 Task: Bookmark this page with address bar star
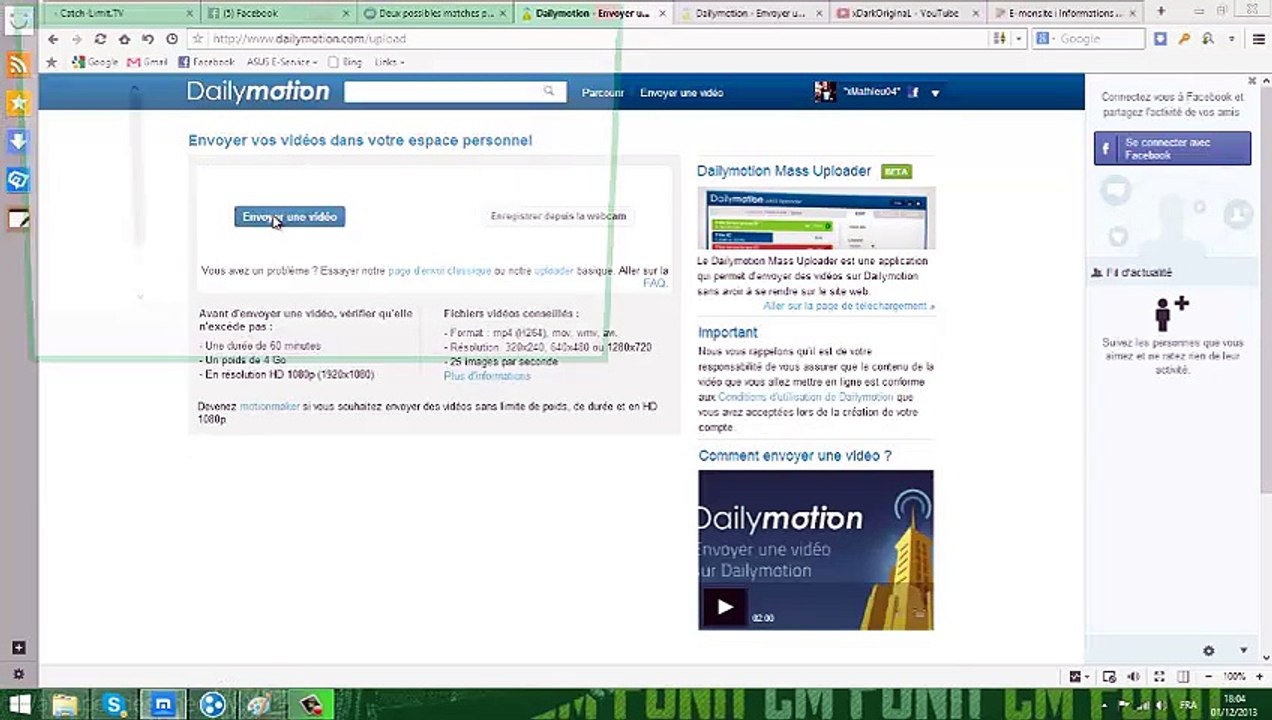(198, 39)
